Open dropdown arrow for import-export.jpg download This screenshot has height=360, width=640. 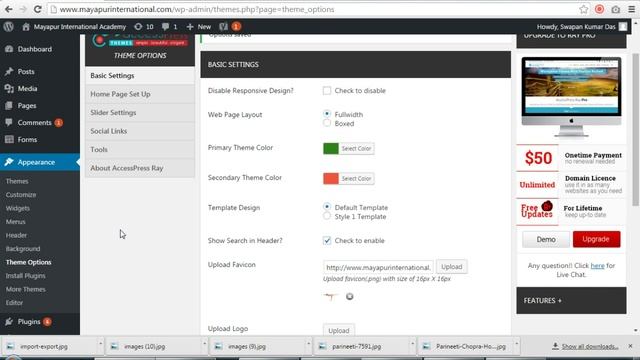pyautogui.click(x=100, y=344)
